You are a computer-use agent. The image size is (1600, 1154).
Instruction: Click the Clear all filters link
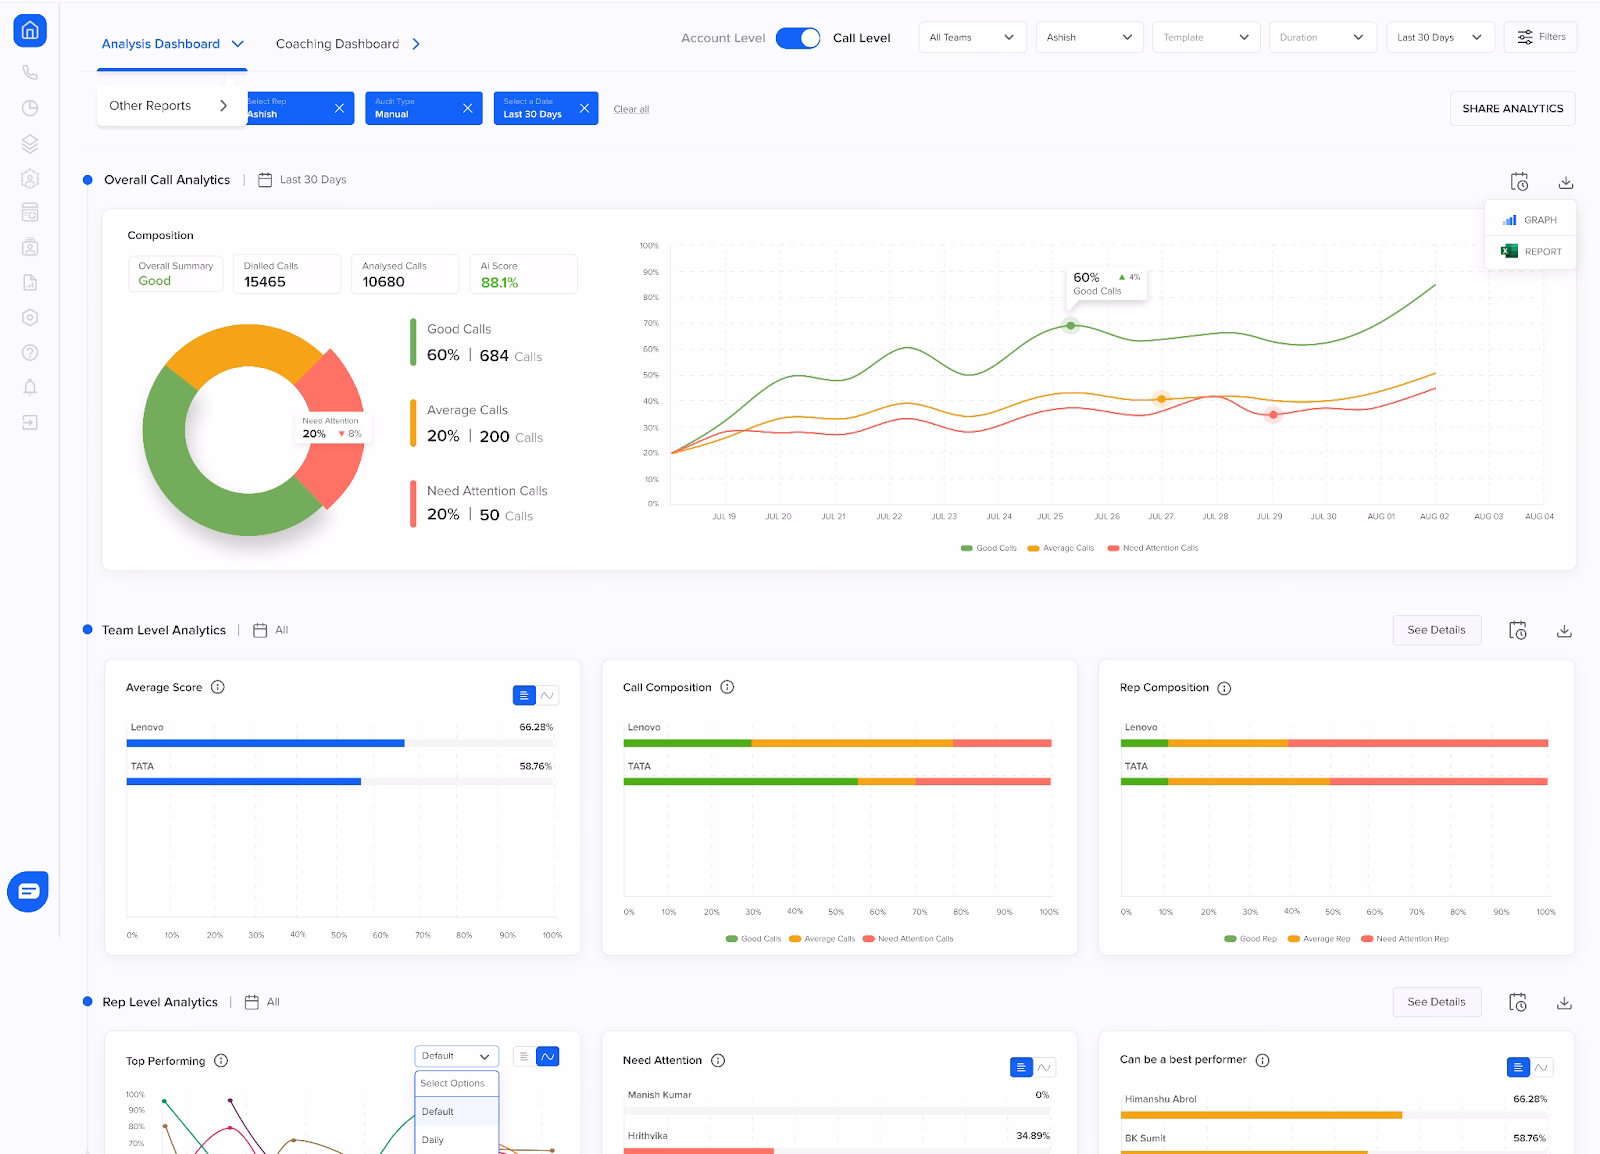631,108
